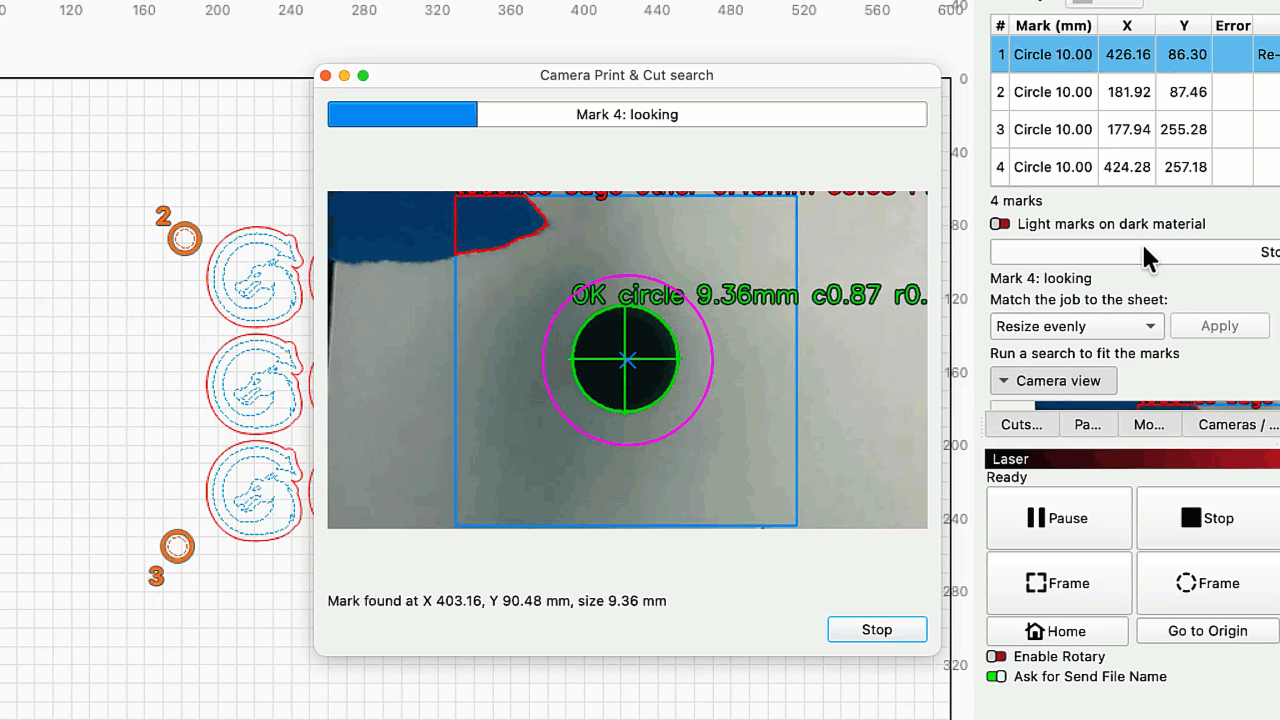Image resolution: width=1280 pixels, height=720 pixels.
Task: Click the top dragon design on canvas
Action: (255, 277)
